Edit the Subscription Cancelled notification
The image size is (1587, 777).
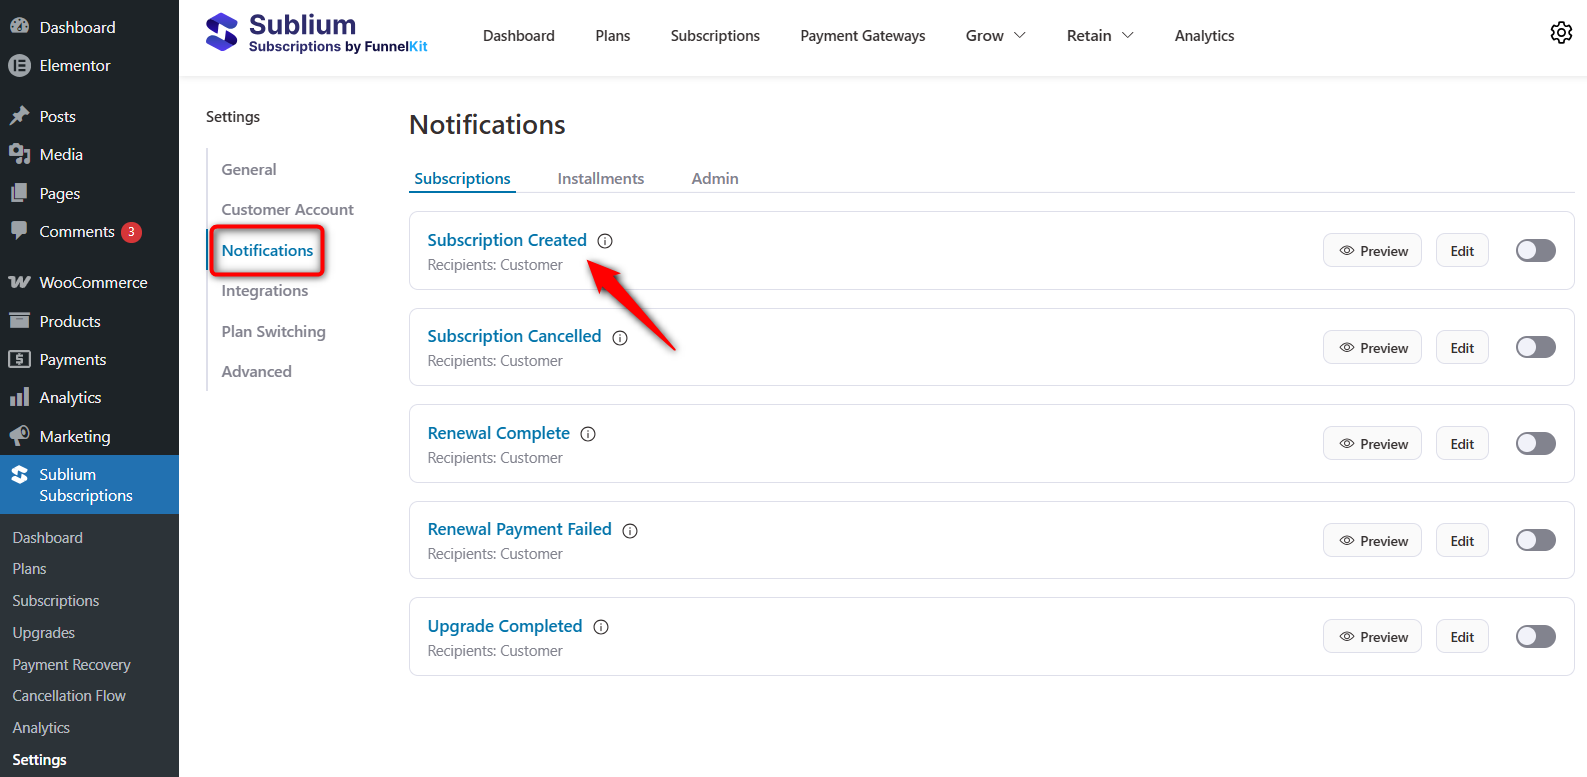click(x=1462, y=348)
